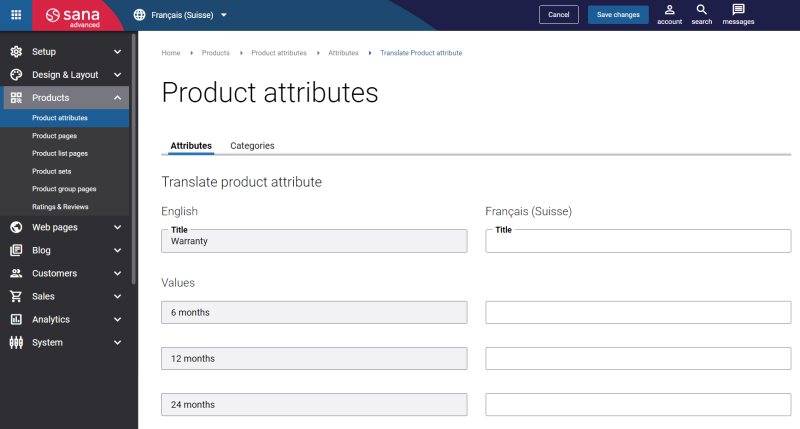
Task: Click the 'Product attributes' page heading
Action: (x=270, y=93)
